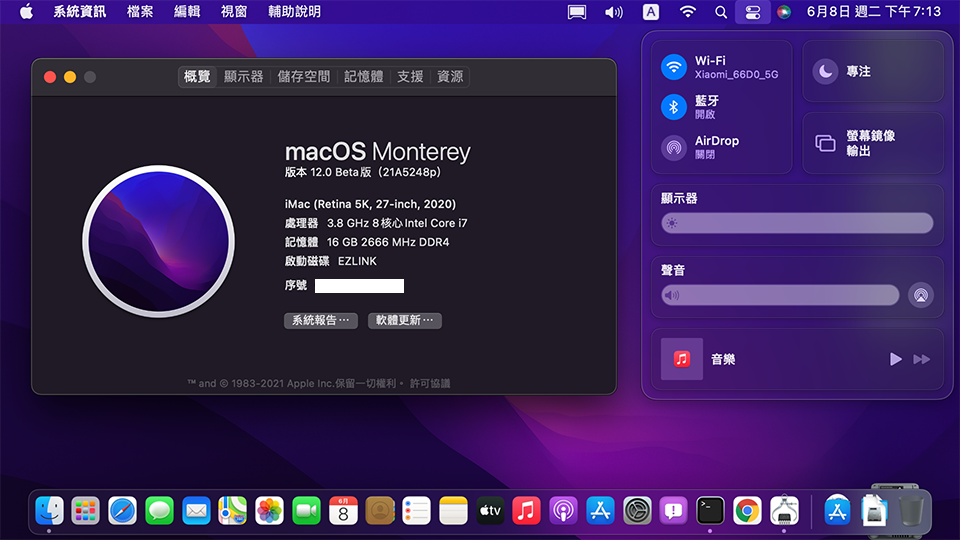This screenshot has height=540, width=960.
Task: Open the display icon in menu bar
Action: tap(577, 12)
